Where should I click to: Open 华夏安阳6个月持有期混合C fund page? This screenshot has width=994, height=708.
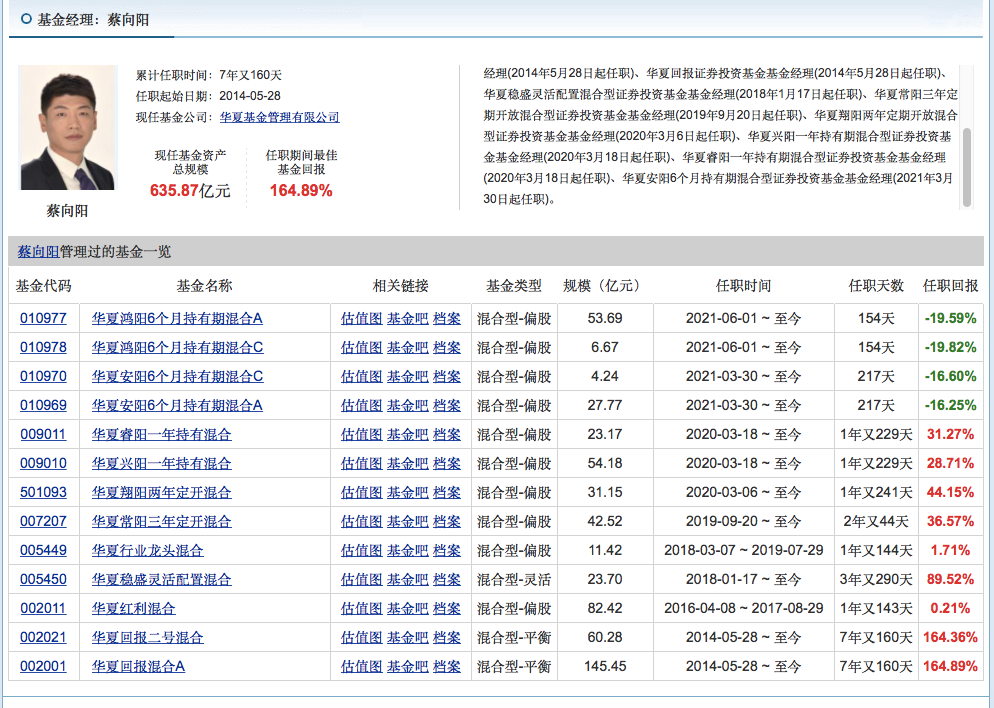[x=178, y=377]
